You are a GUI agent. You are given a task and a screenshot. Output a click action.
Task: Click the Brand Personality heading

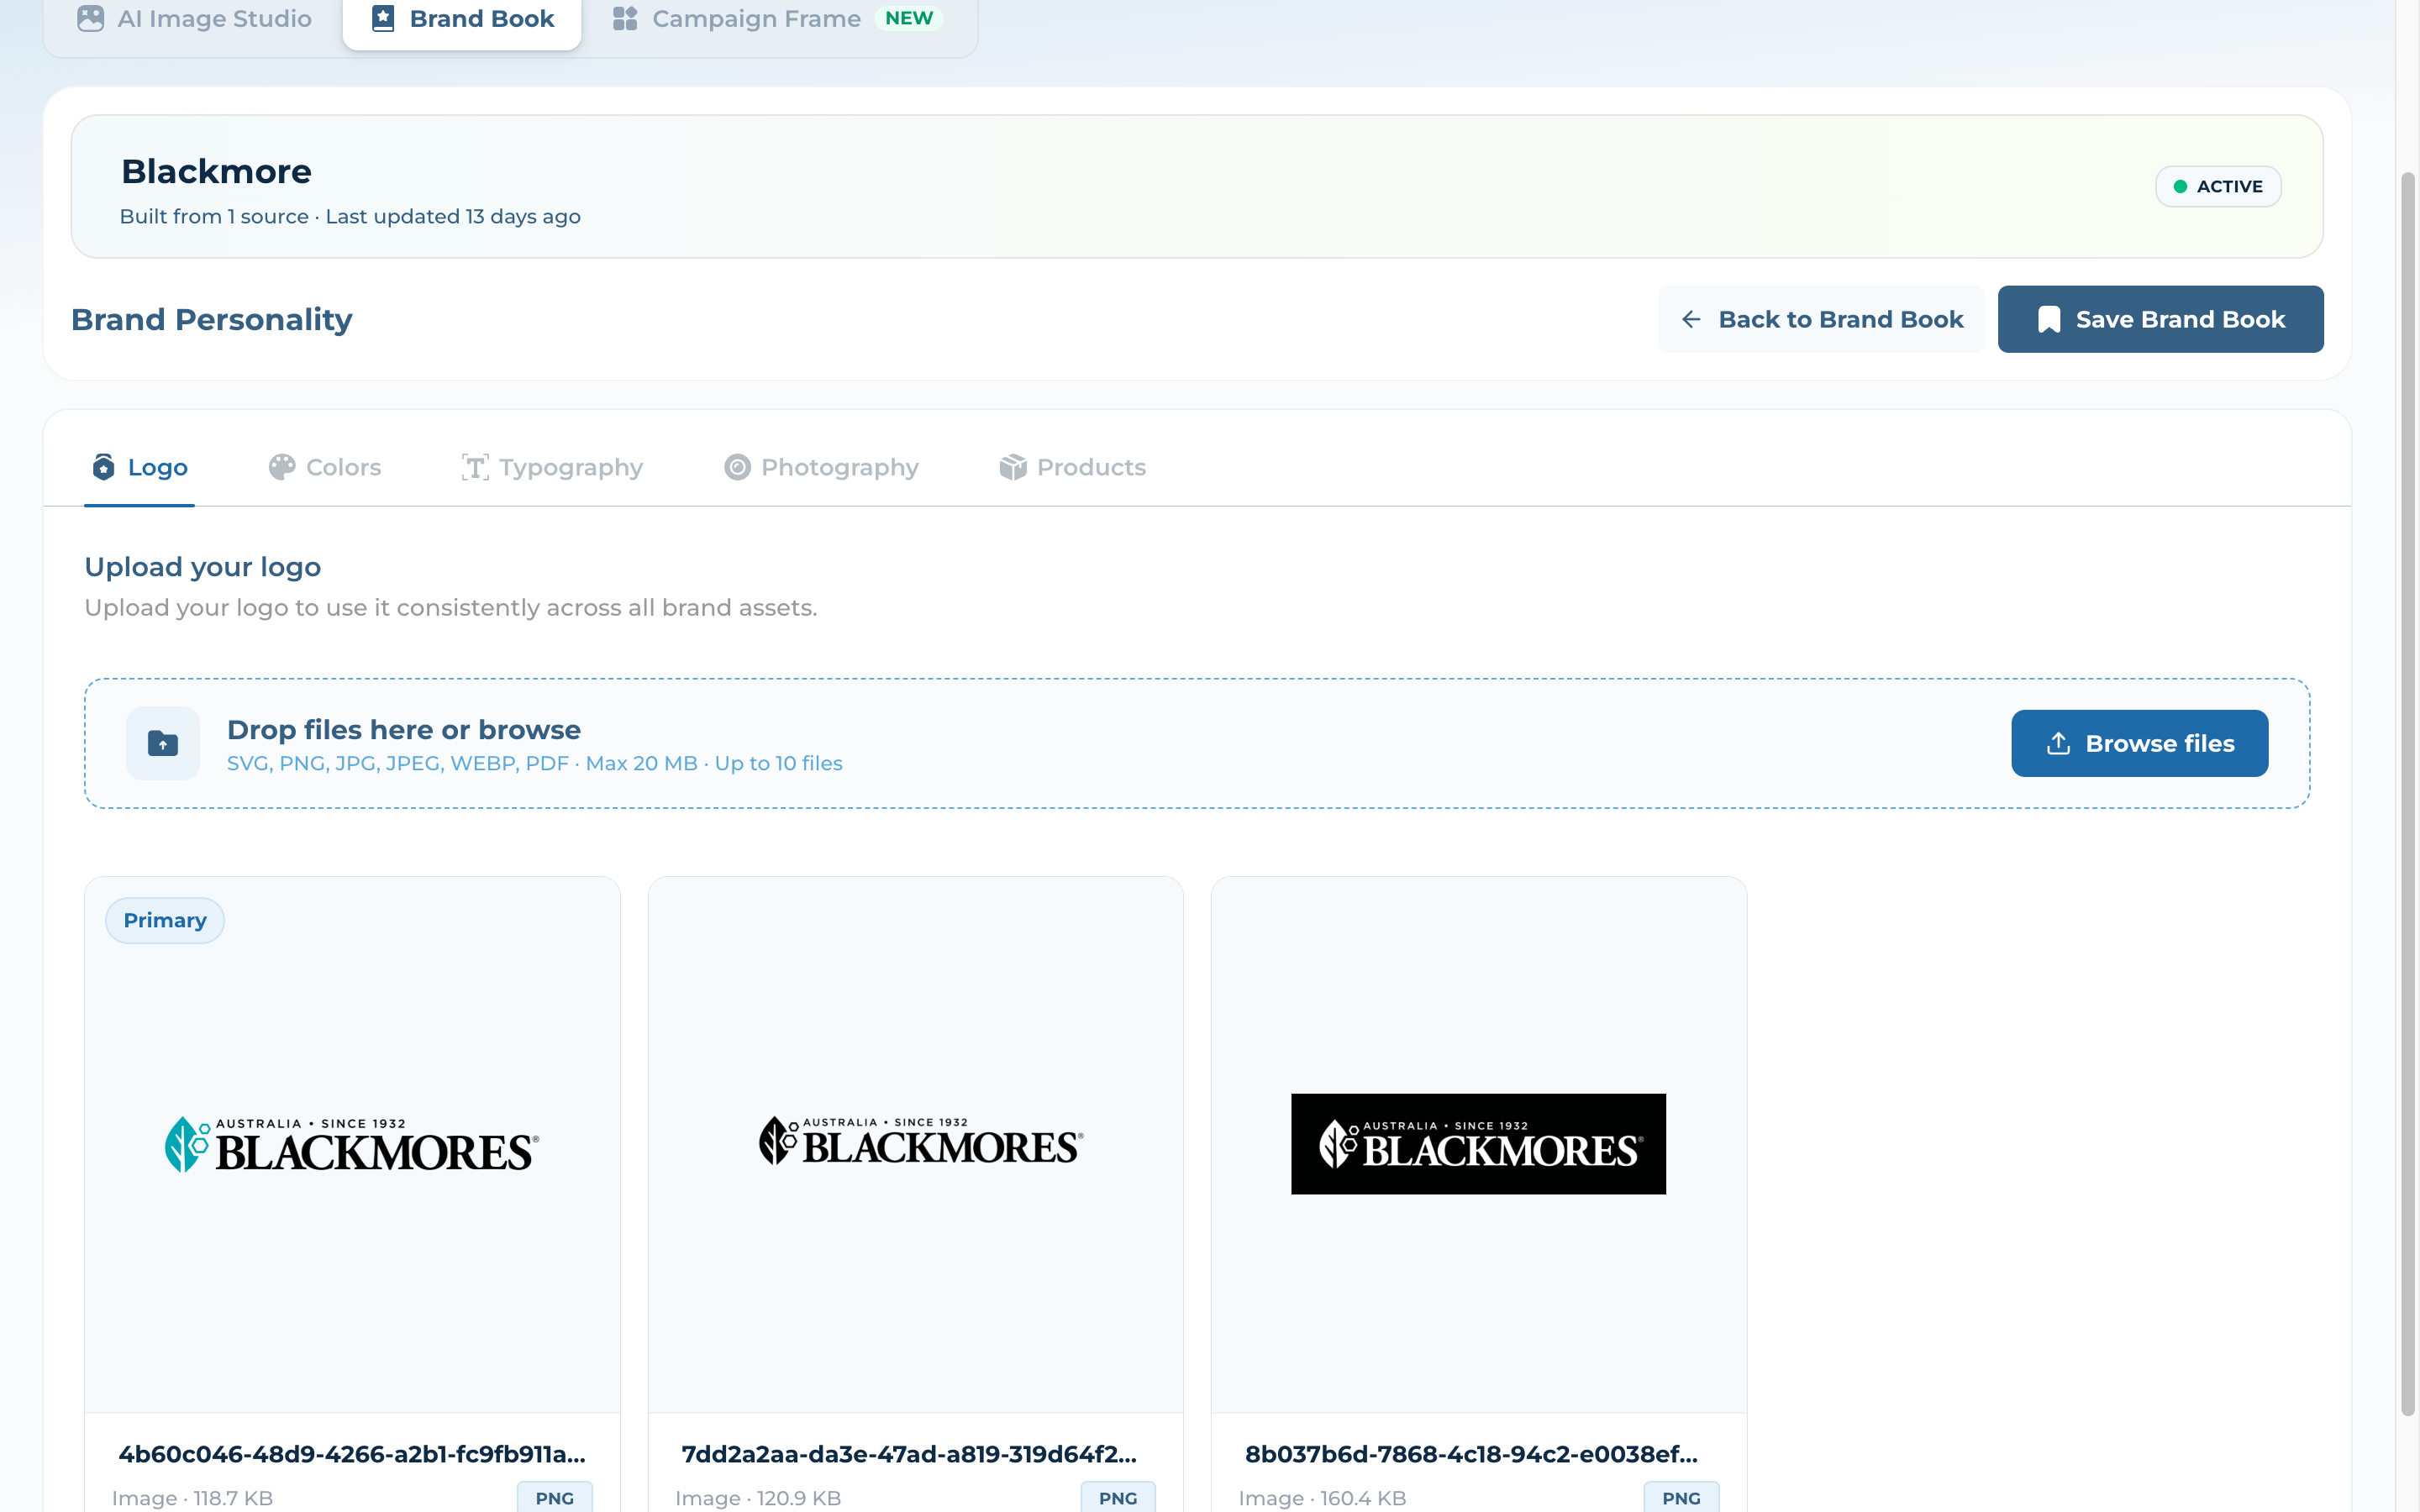pos(212,320)
